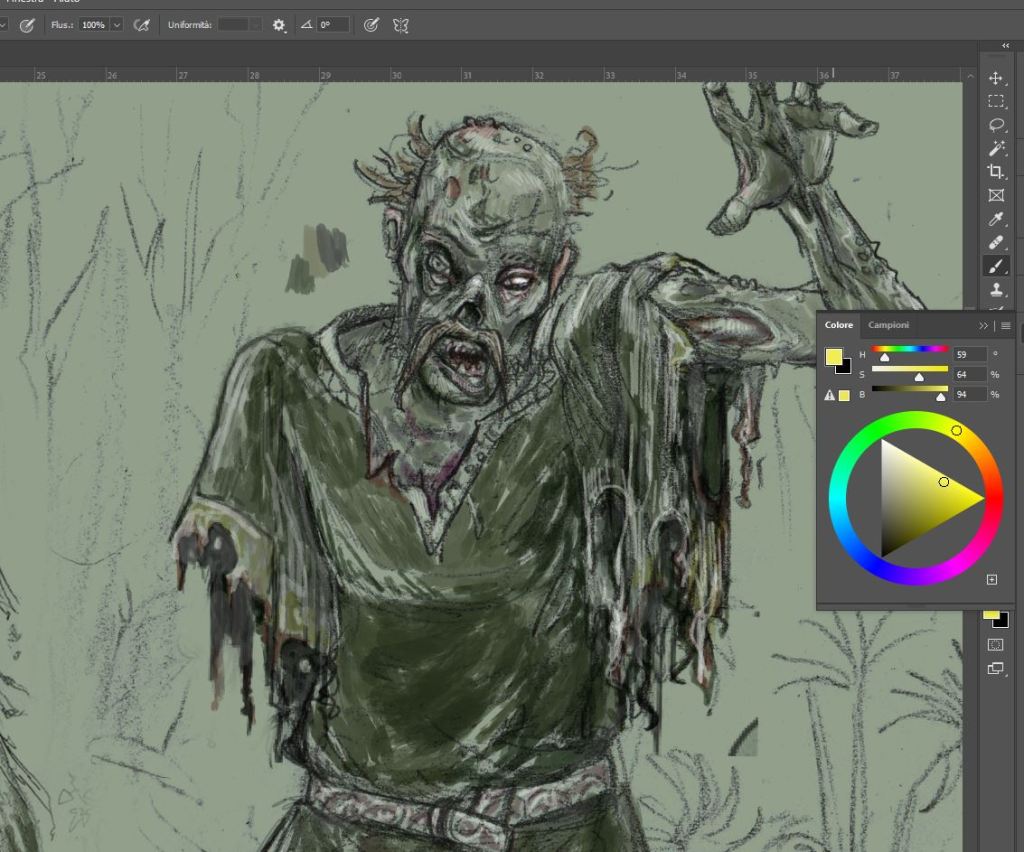
Task: Switch to the Campioni tab
Action: (x=888, y=325)
